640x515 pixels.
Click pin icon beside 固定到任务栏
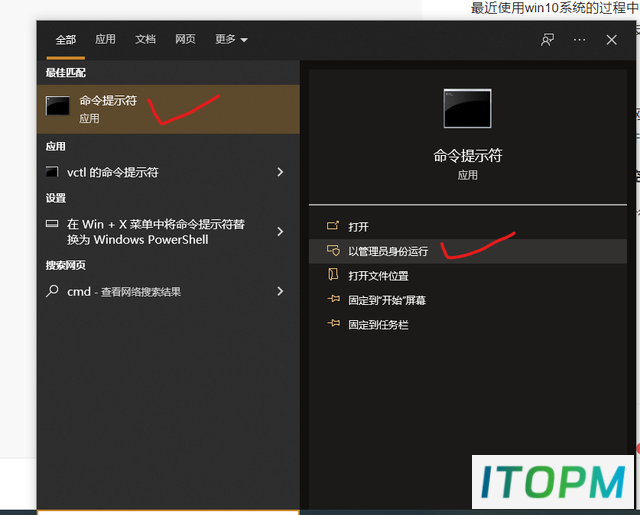tap(333, 324)
